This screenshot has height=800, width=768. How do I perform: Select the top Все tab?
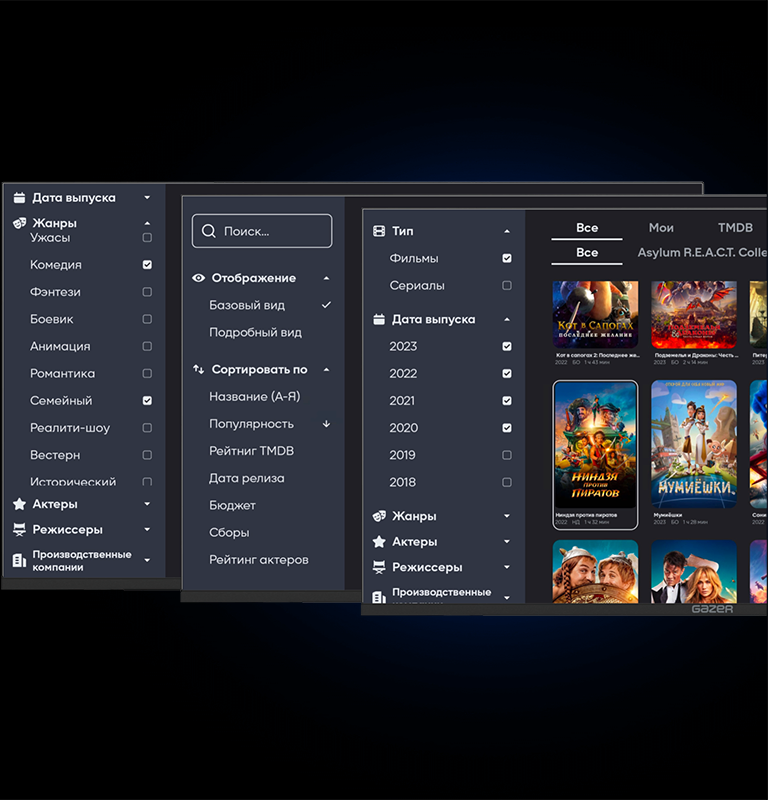point(587,228)
